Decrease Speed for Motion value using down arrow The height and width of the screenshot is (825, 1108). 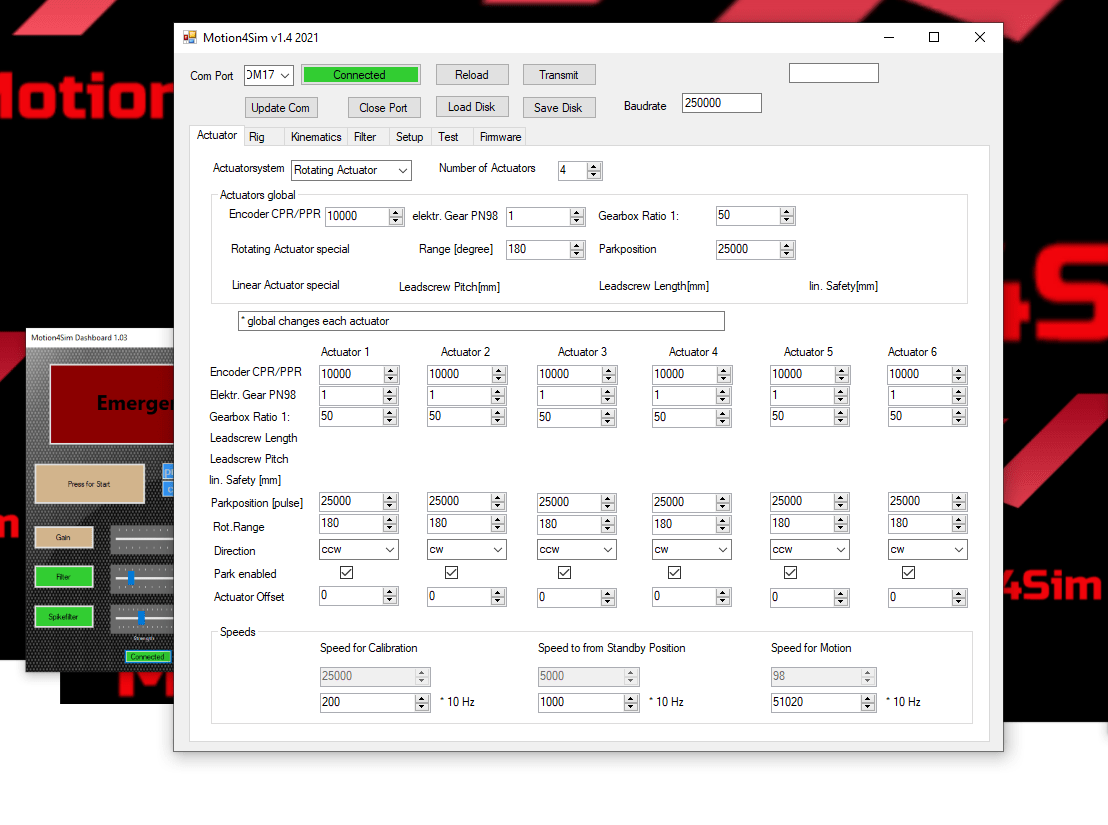pos(868,706)
